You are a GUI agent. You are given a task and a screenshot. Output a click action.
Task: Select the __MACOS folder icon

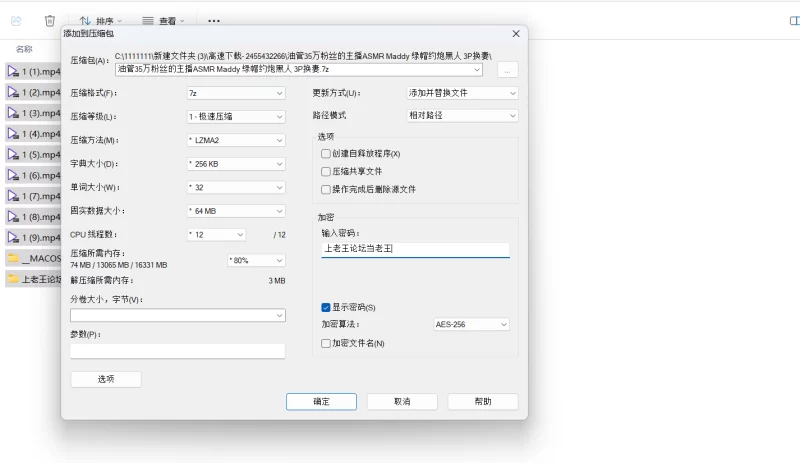pos(13,258)
